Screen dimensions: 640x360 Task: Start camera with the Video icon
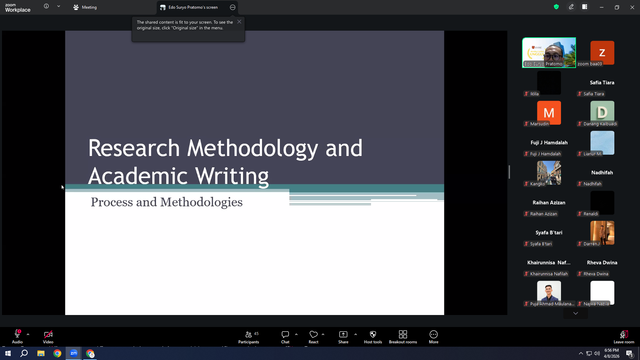[48, 336]
